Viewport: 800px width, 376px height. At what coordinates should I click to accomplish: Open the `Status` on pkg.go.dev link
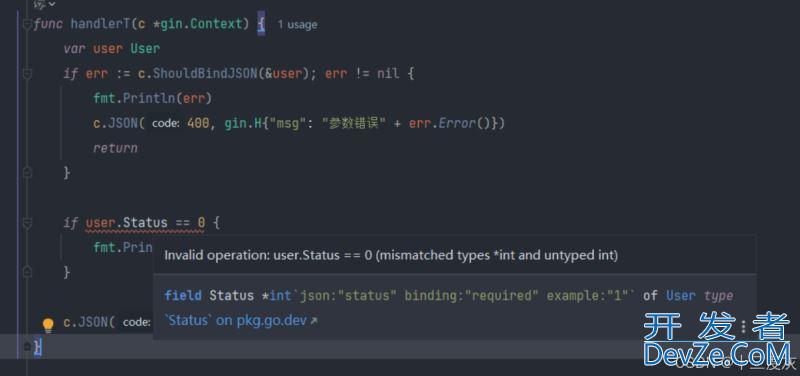click(236, 320)
